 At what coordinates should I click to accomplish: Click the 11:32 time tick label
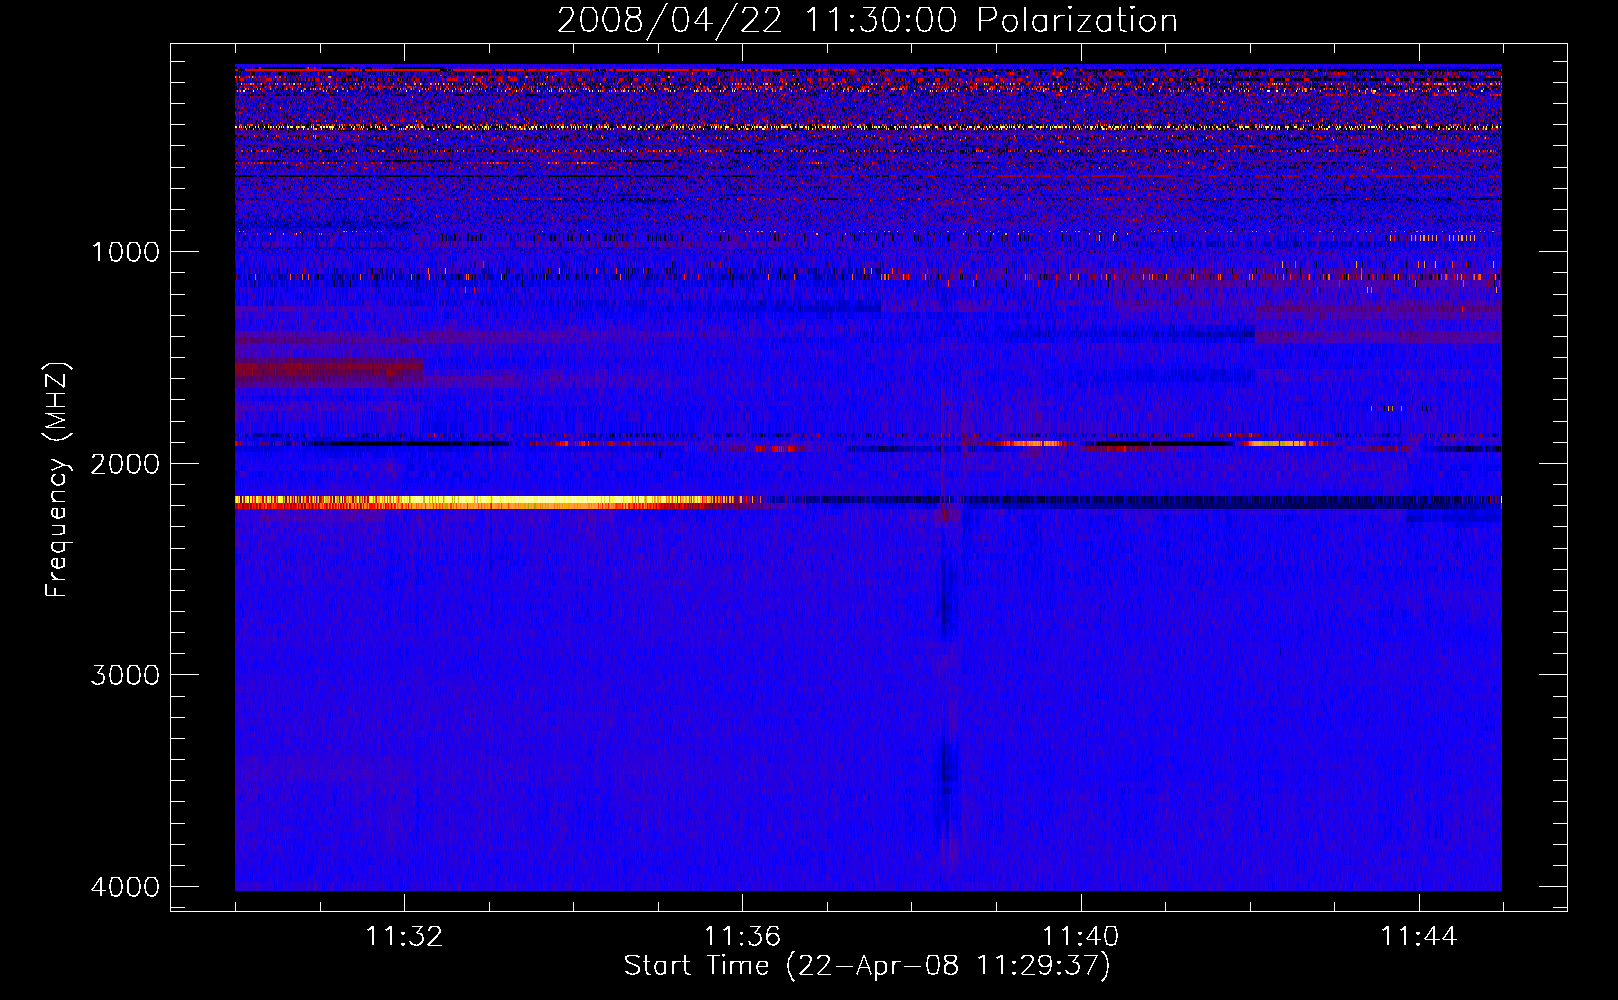click(404, 937)
